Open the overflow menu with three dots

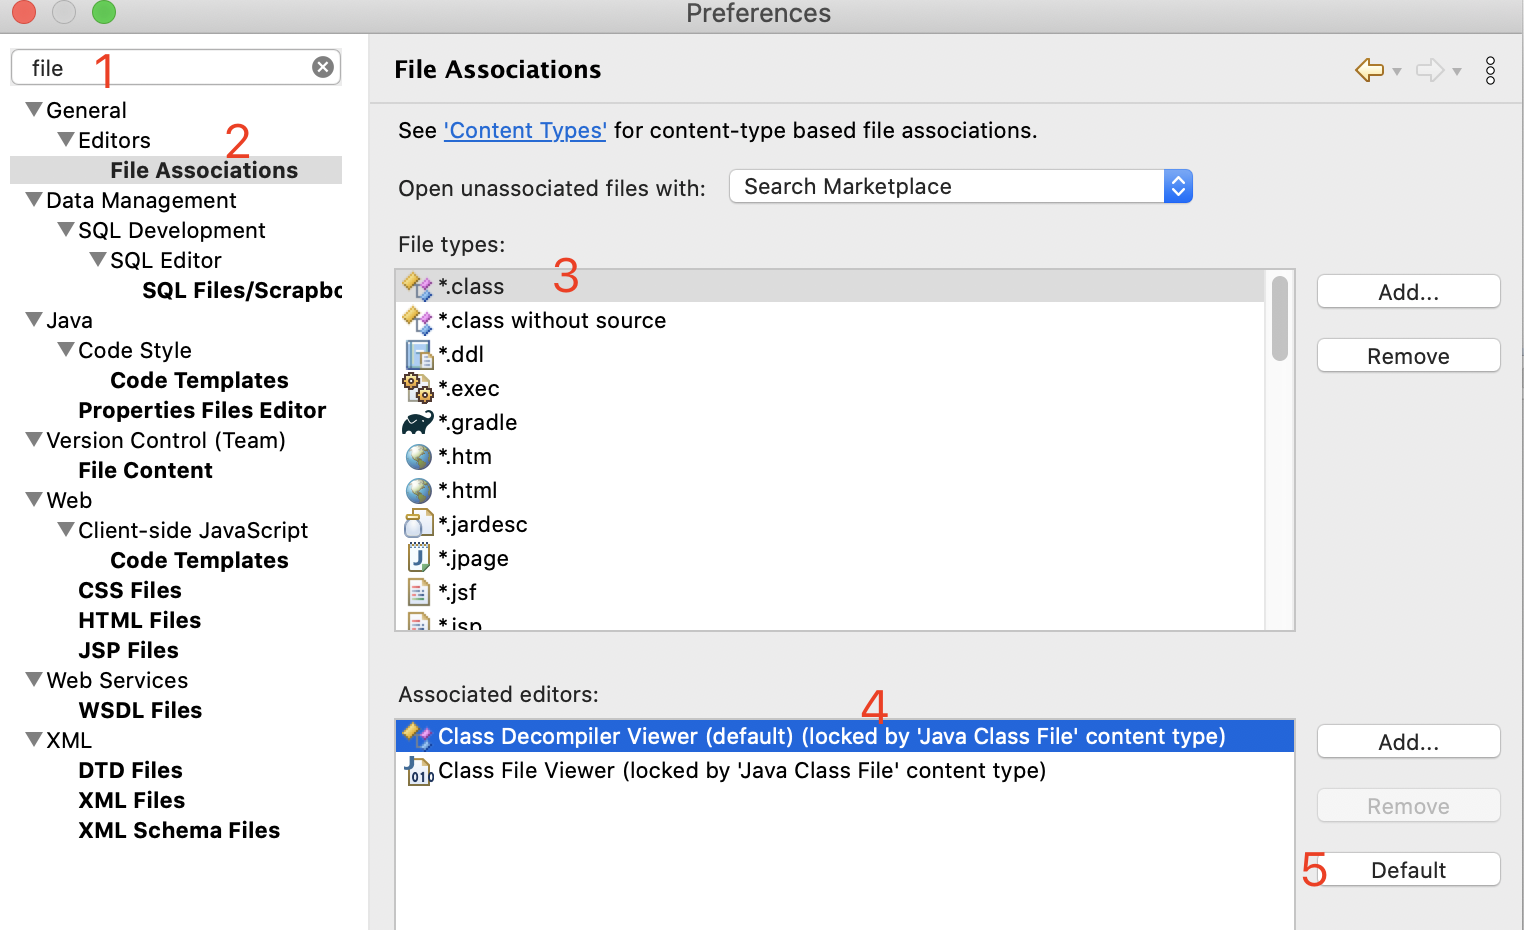1491,70
